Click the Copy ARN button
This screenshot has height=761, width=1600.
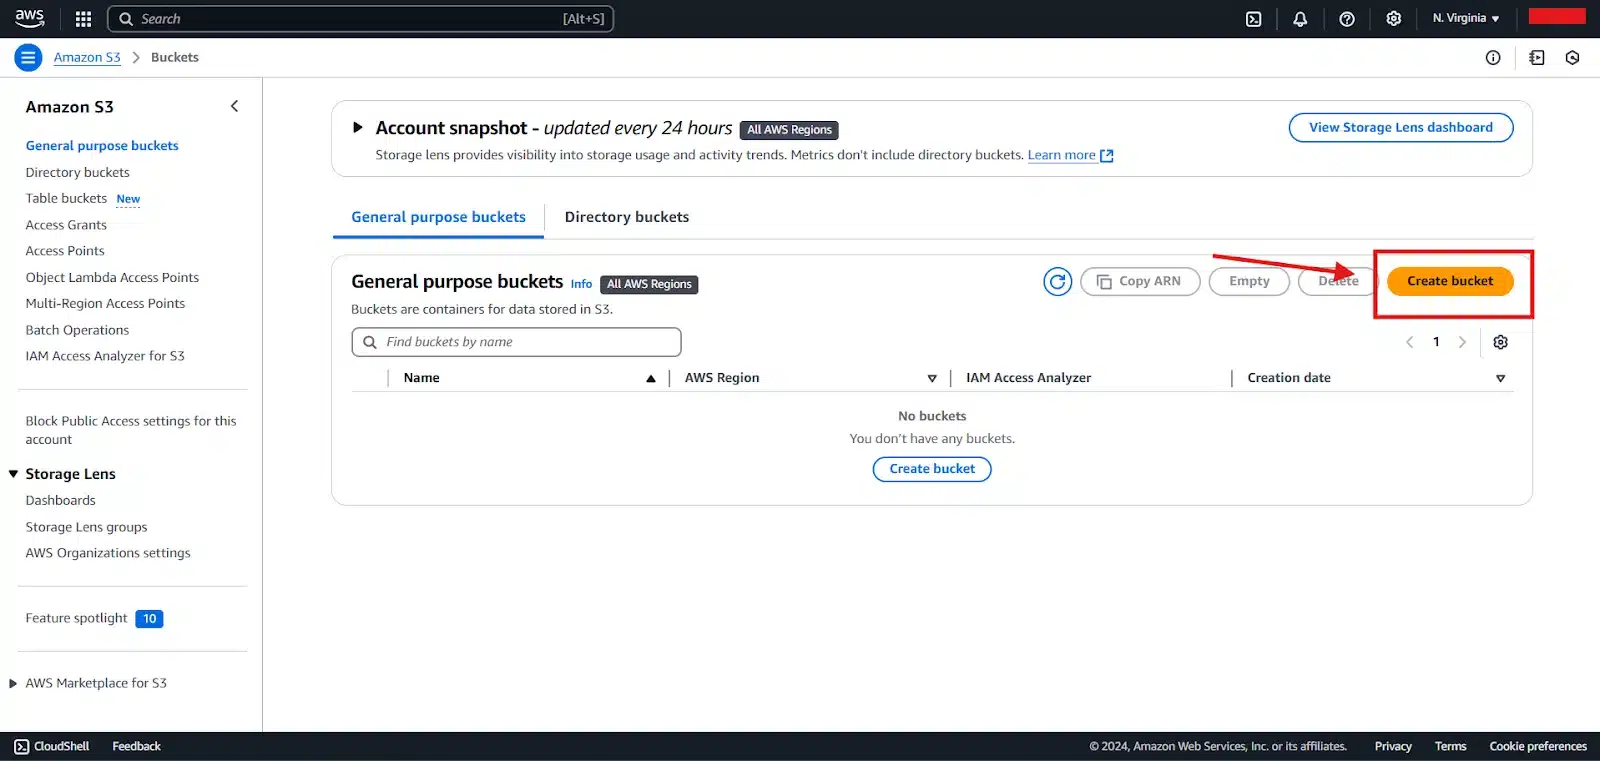coord(1140,282)
